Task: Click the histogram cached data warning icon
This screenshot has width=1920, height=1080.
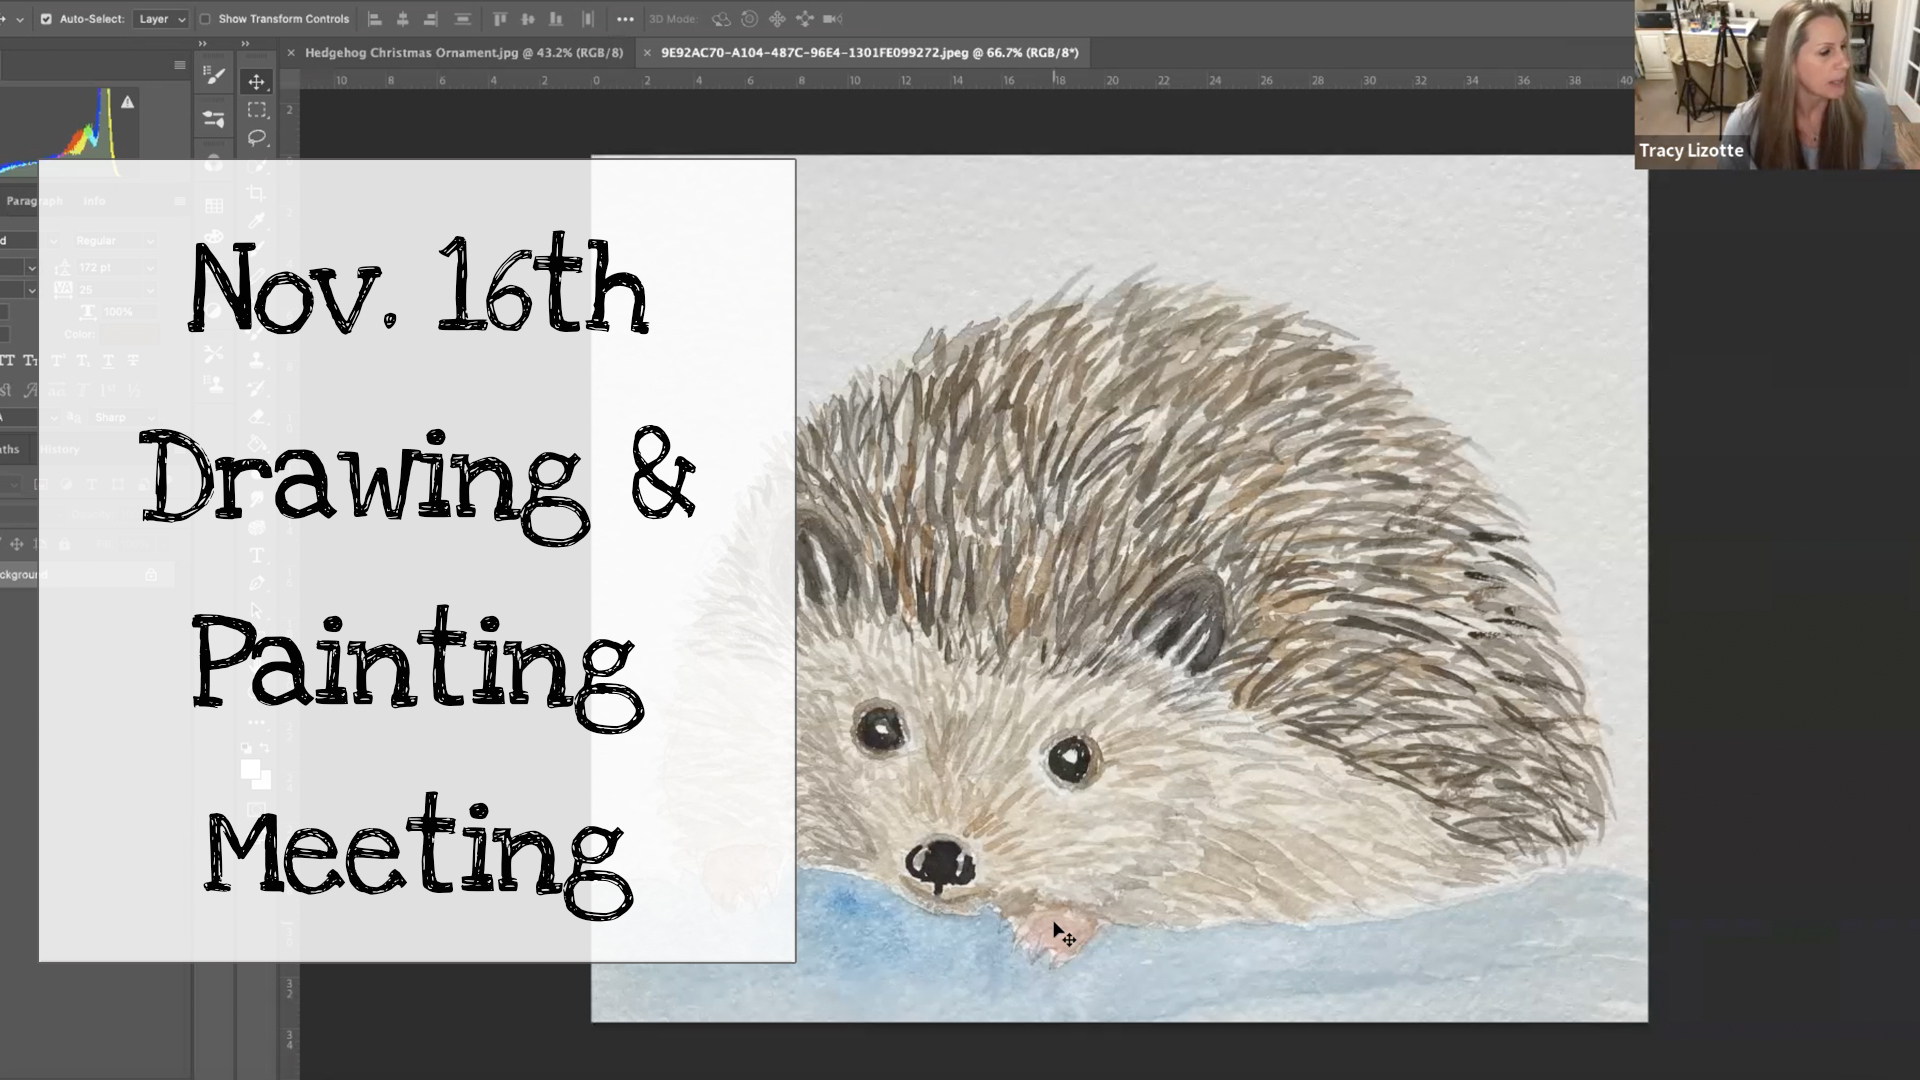Action: pyautogui.click(x=127, y=102)
